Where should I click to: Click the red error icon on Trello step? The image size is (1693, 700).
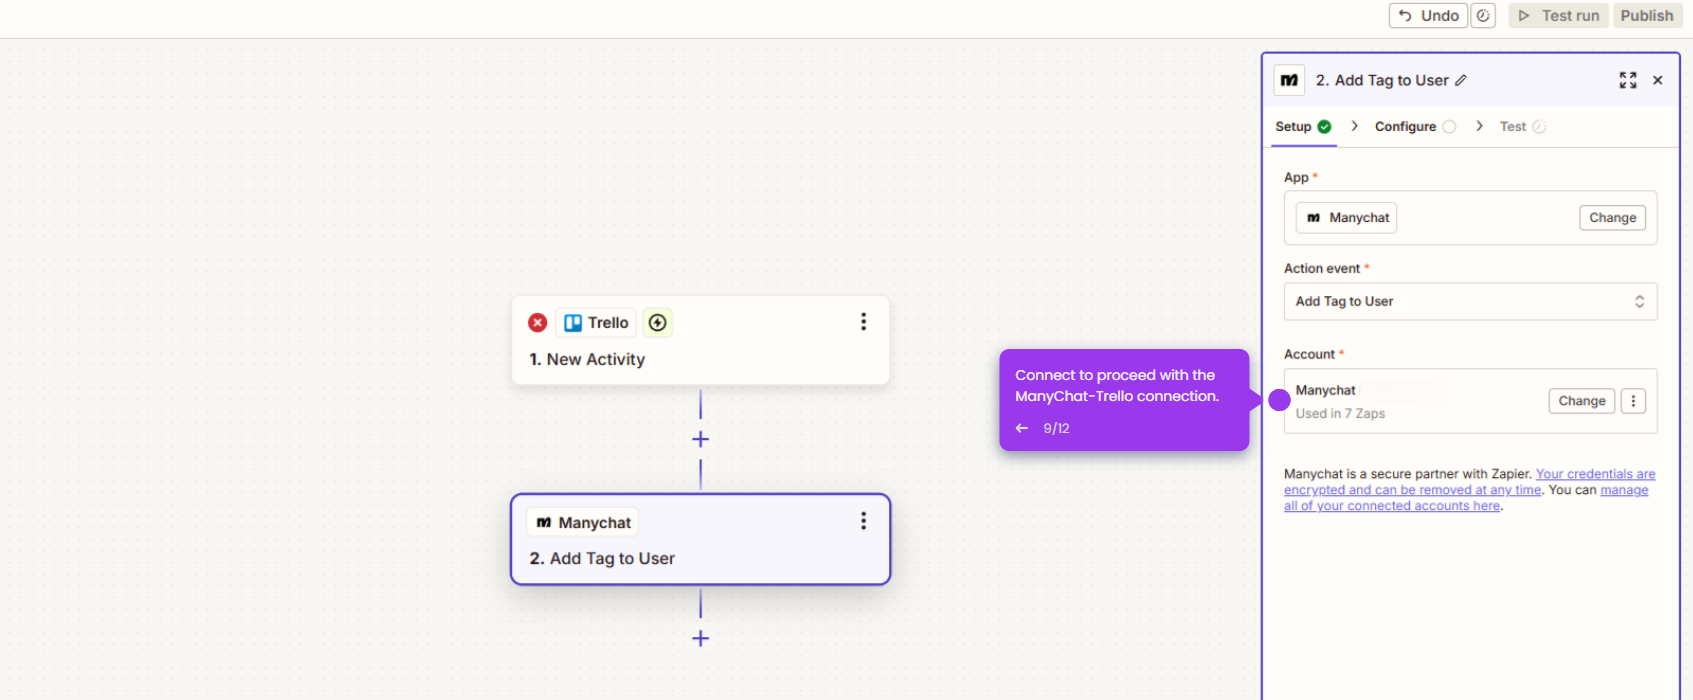538,323
